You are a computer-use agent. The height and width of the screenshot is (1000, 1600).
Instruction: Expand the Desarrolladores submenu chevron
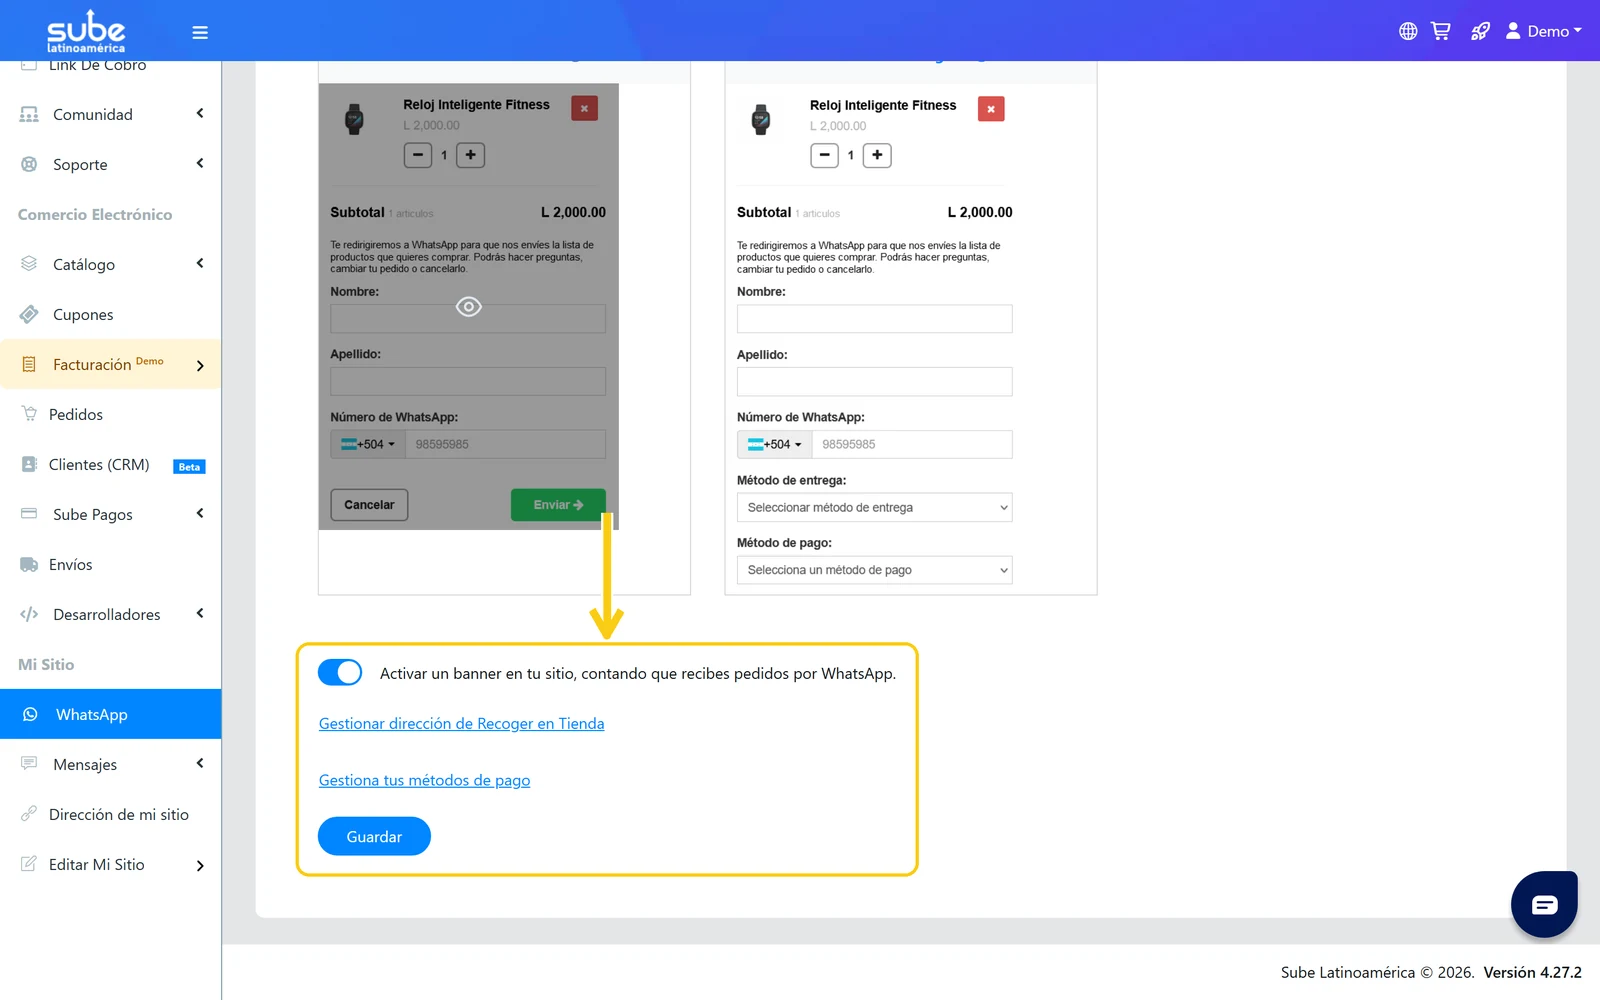click(x=200, y=613)
